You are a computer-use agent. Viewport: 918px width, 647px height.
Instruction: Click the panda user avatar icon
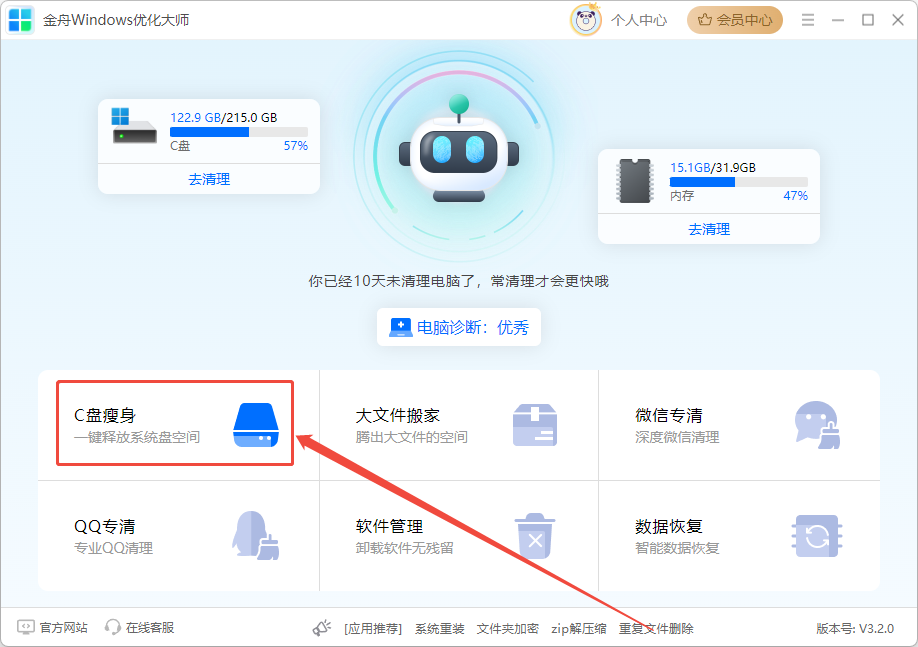585,20
